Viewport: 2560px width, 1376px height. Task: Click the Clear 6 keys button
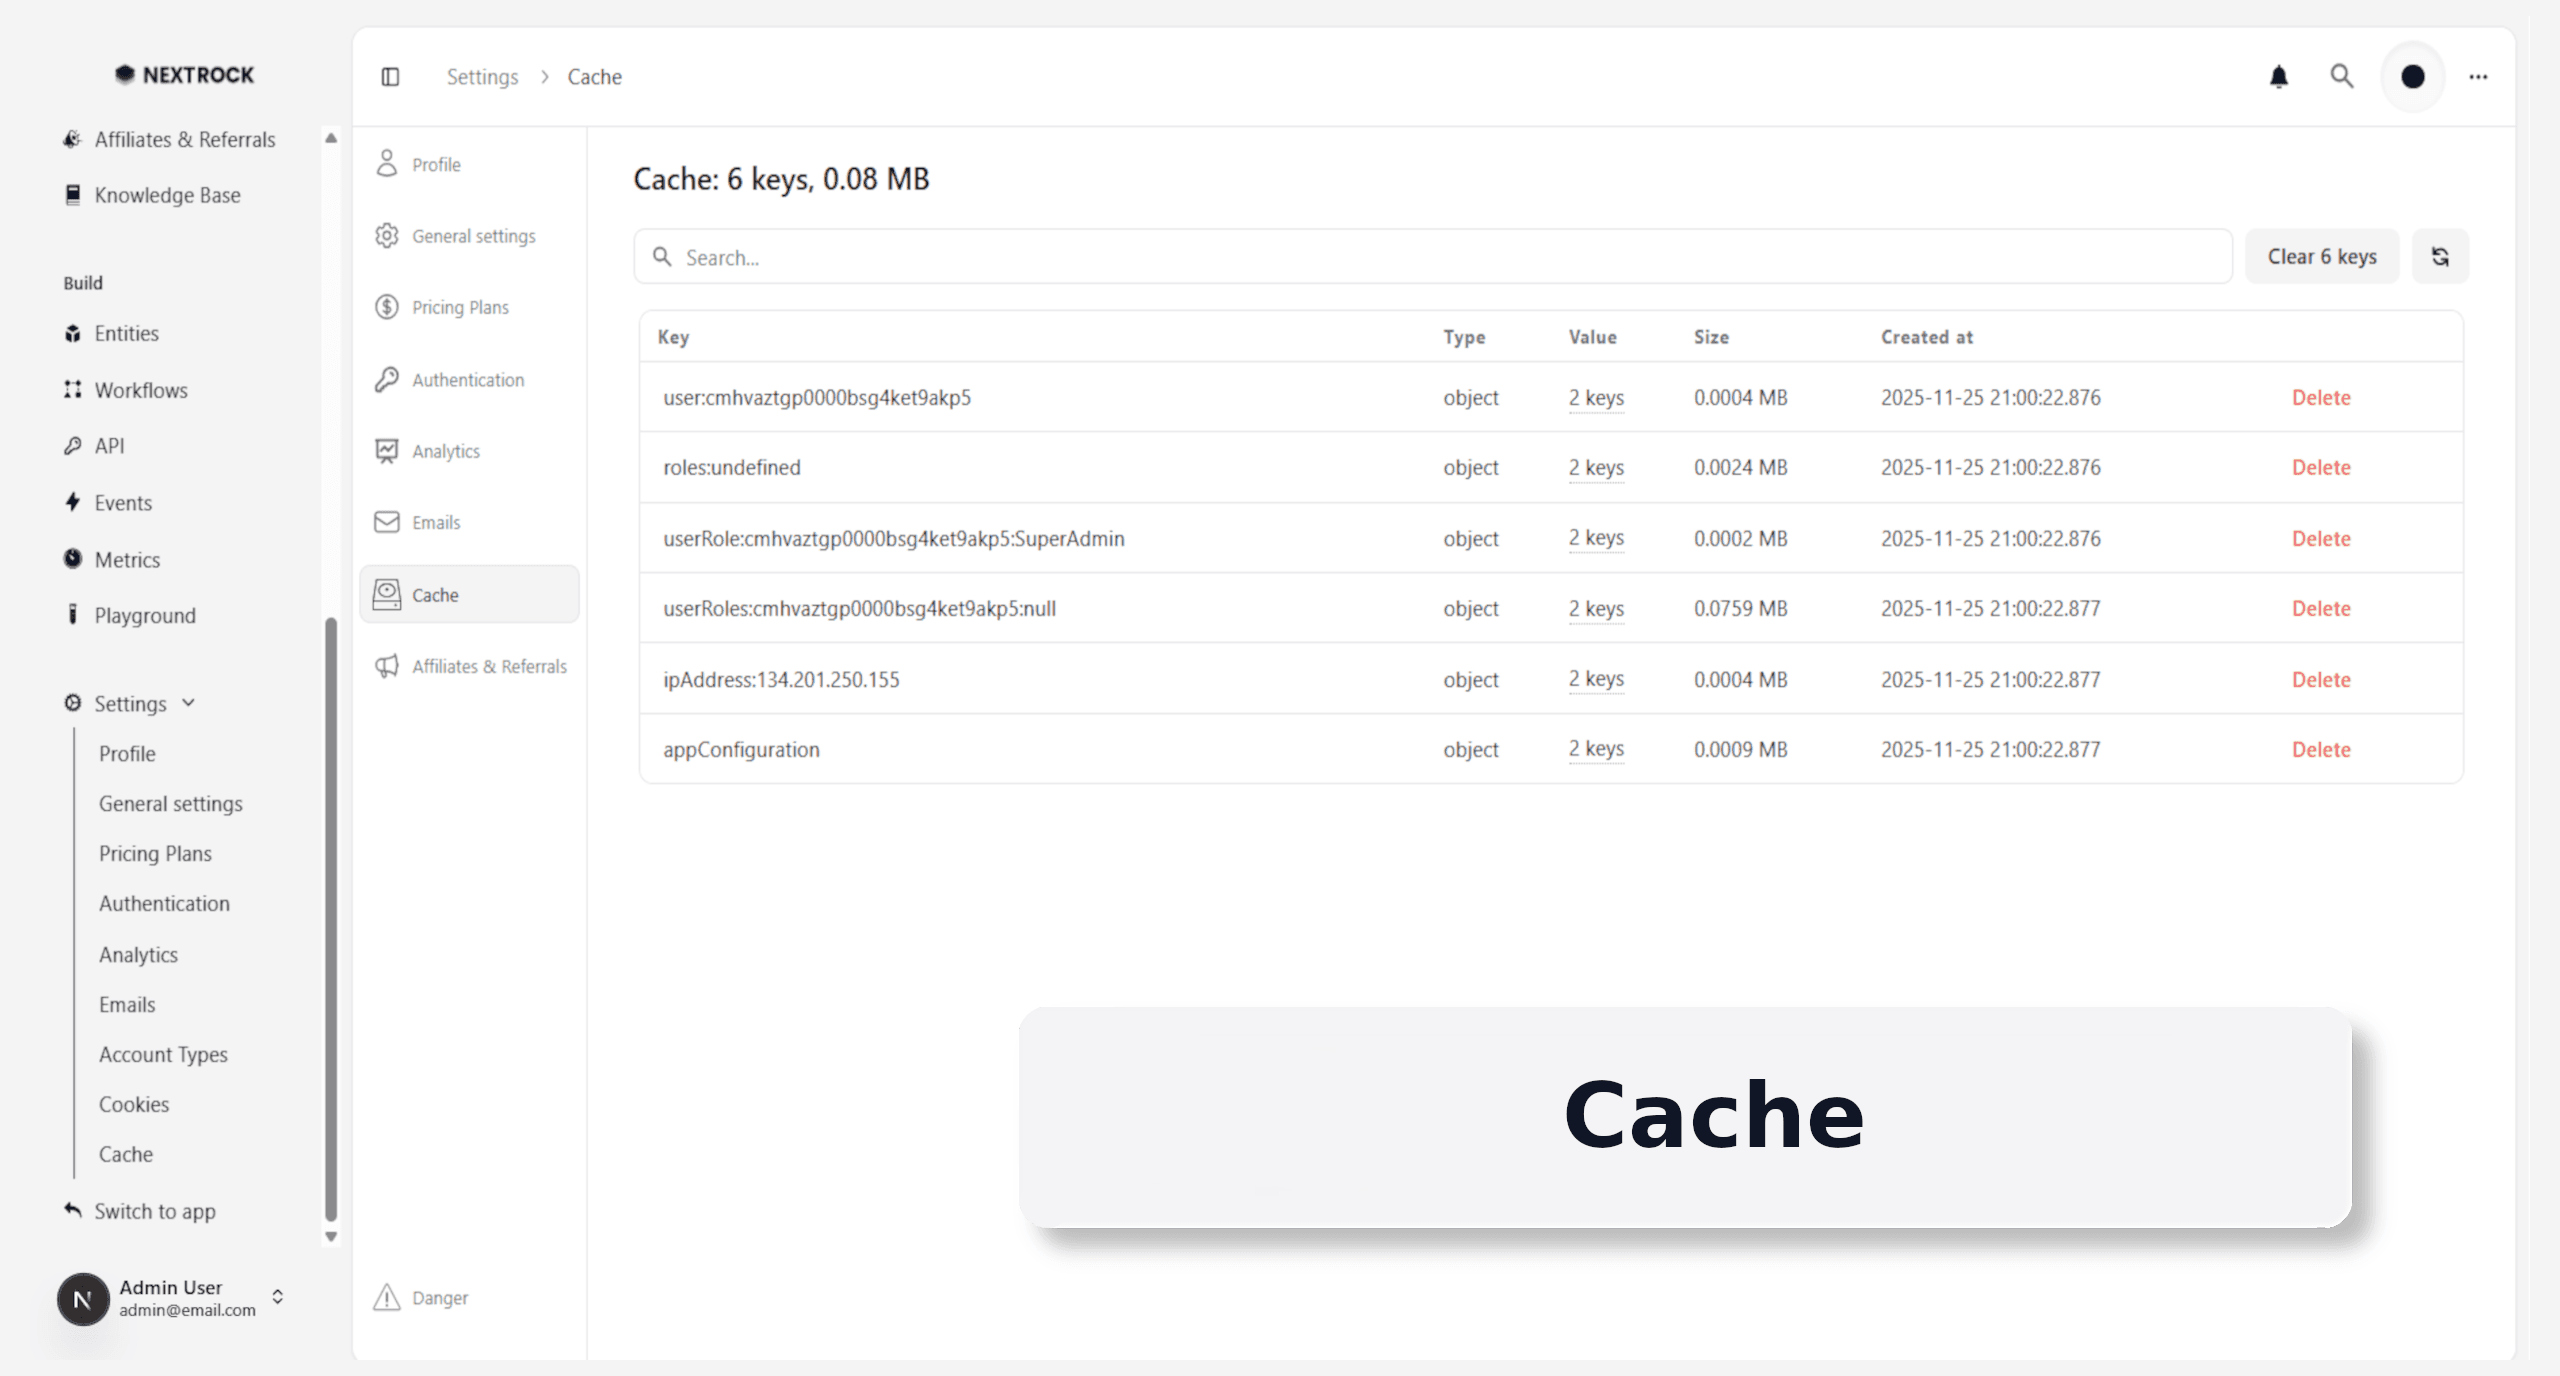tap(2322, 256)
